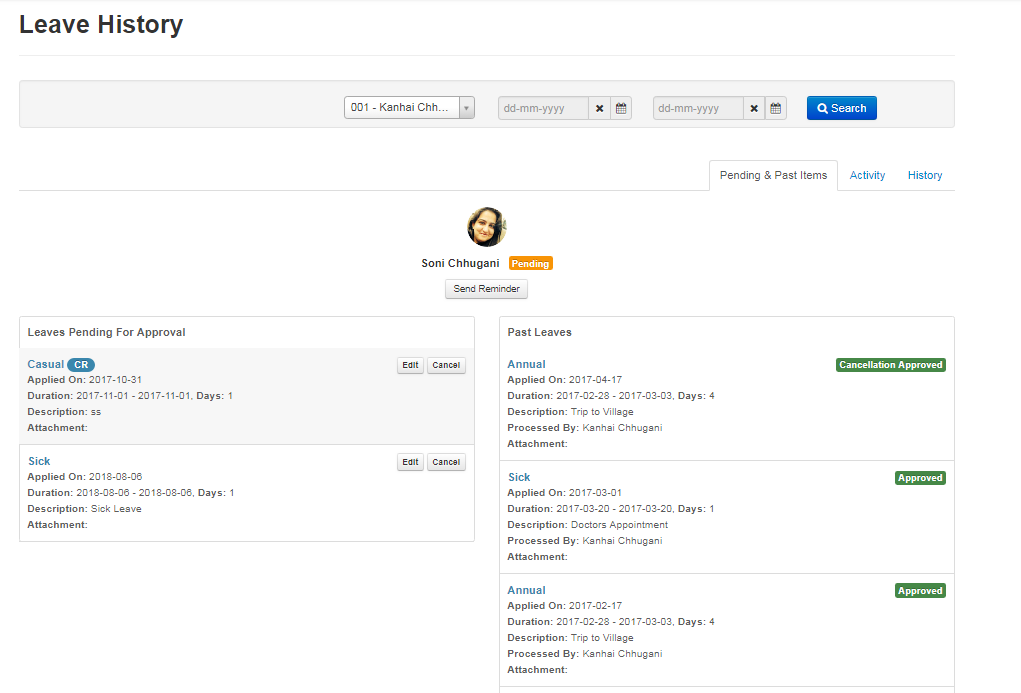Image resolution: width=1021 pixels, height=693 pixels.
Task: Switch to the Activity tab
Action: 867,175
